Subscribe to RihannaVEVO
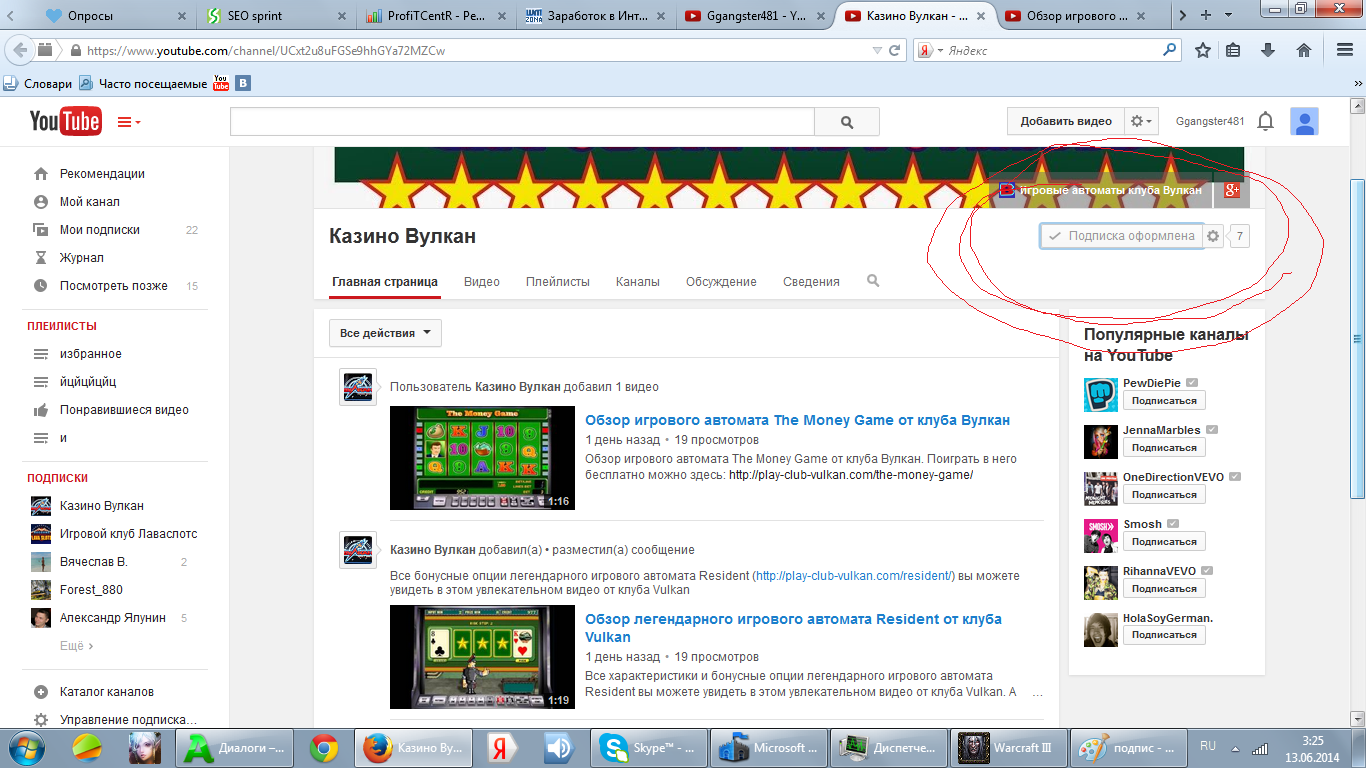Screen dimensions: 1366x768 1164,588
